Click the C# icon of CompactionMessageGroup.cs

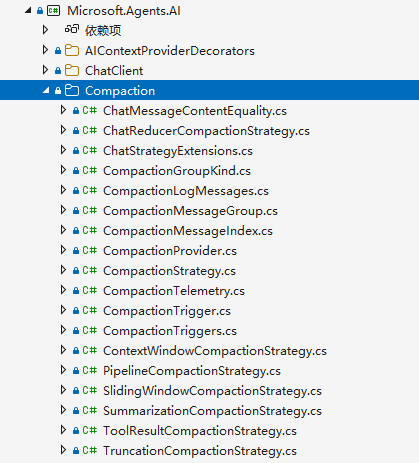90,210
